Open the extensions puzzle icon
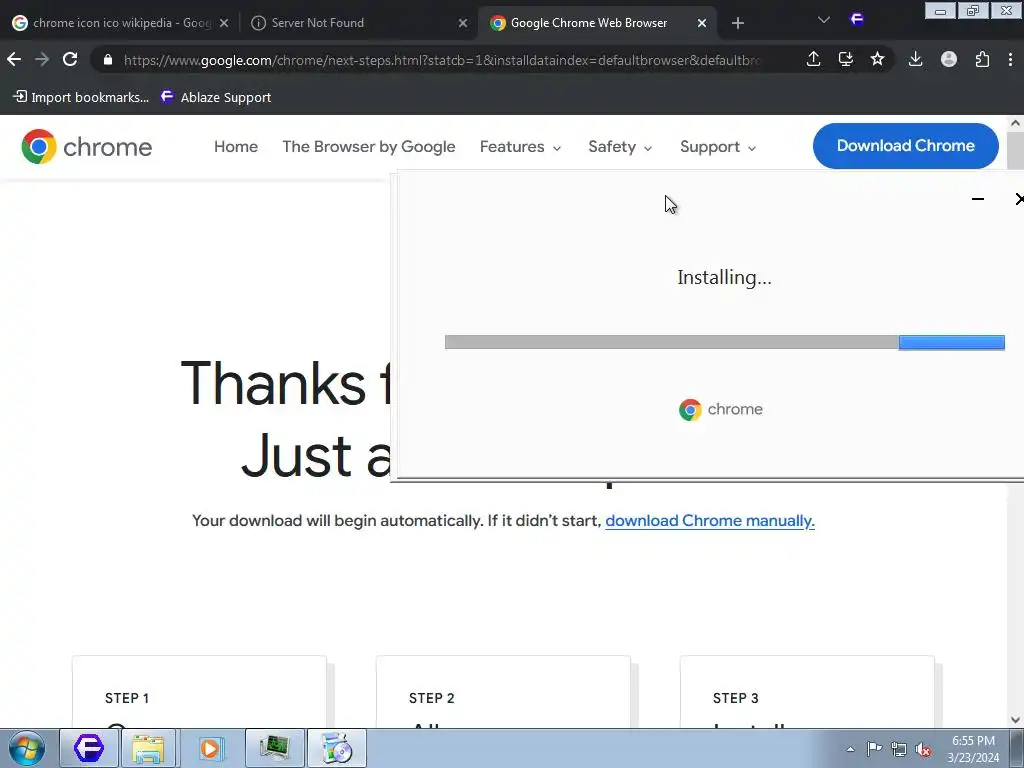This screenshot has height=768, width=1024. [x=982, y=59]
